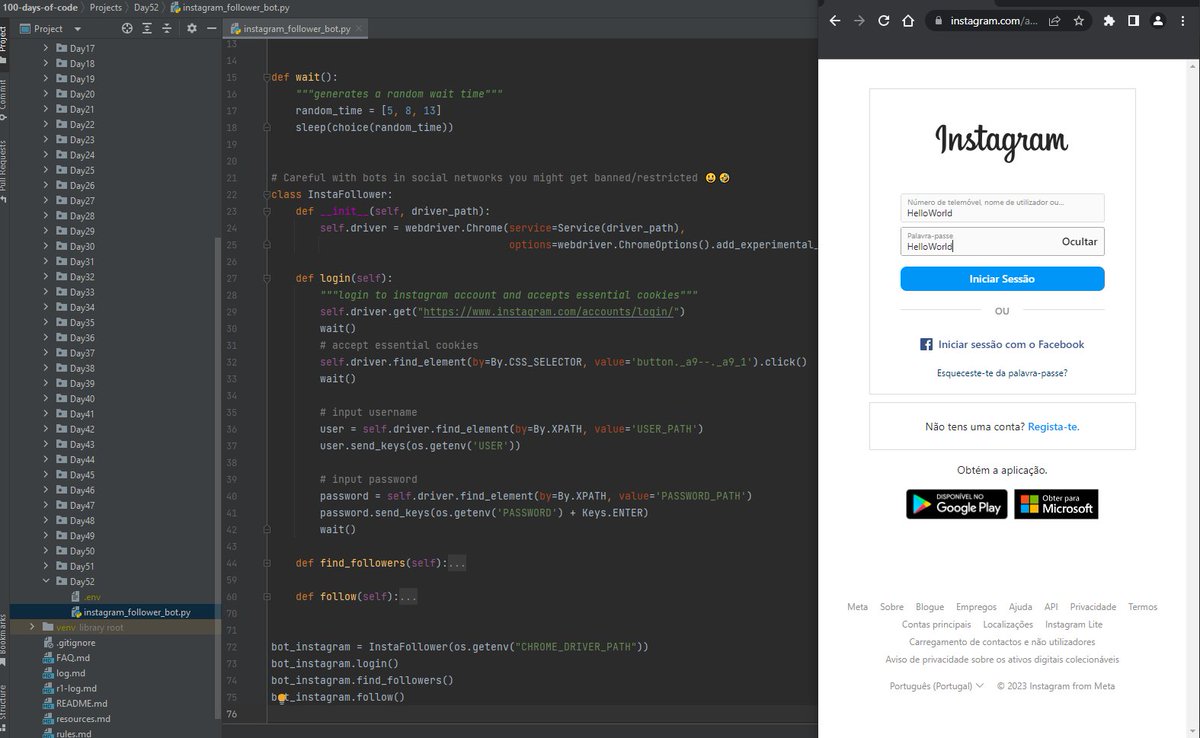
Task: Open the Português (Portugal) language dropdown
Action: click(x=936, y=686)
